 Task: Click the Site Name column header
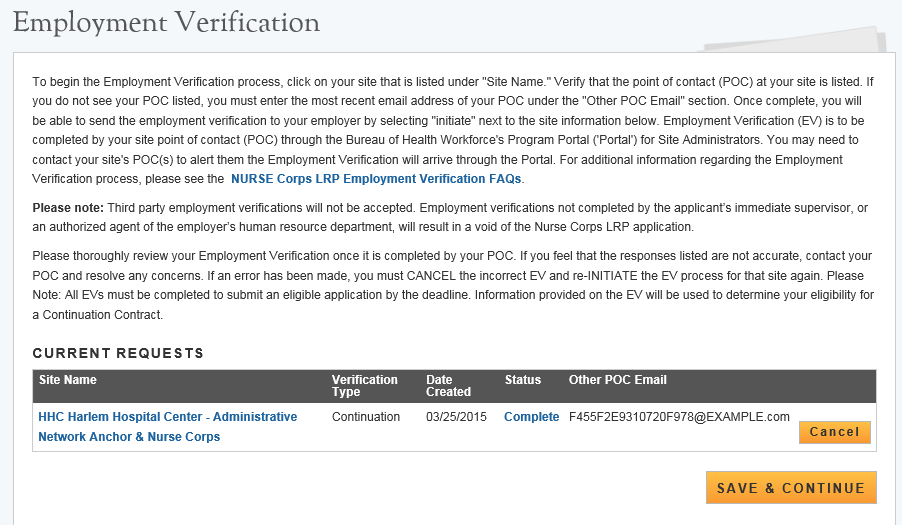tap(68, 380)
